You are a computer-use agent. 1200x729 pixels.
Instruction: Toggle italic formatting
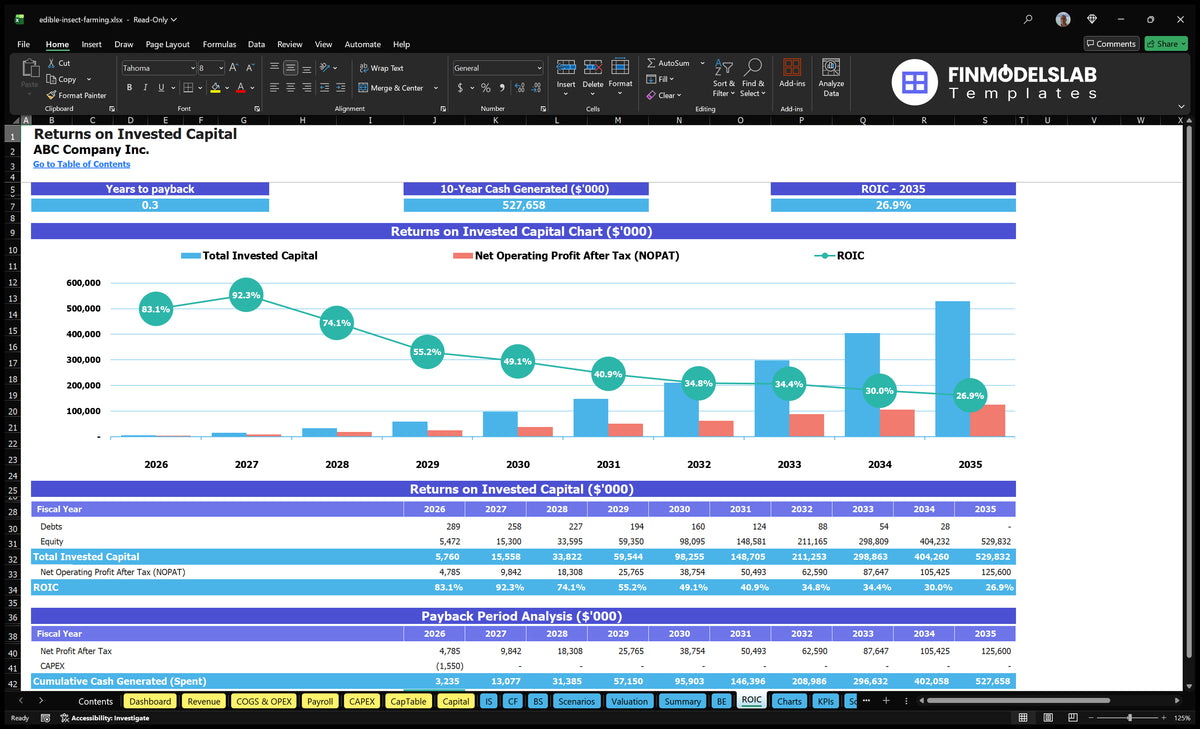(145, 87)
